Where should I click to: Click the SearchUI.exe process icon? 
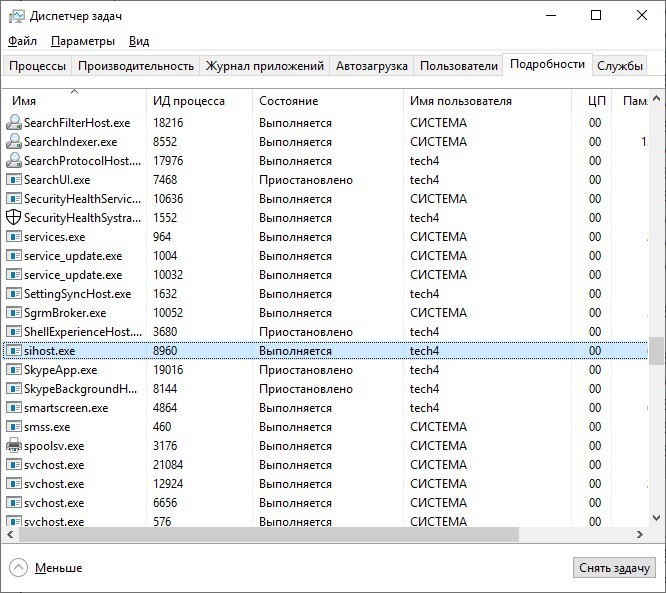14,180
